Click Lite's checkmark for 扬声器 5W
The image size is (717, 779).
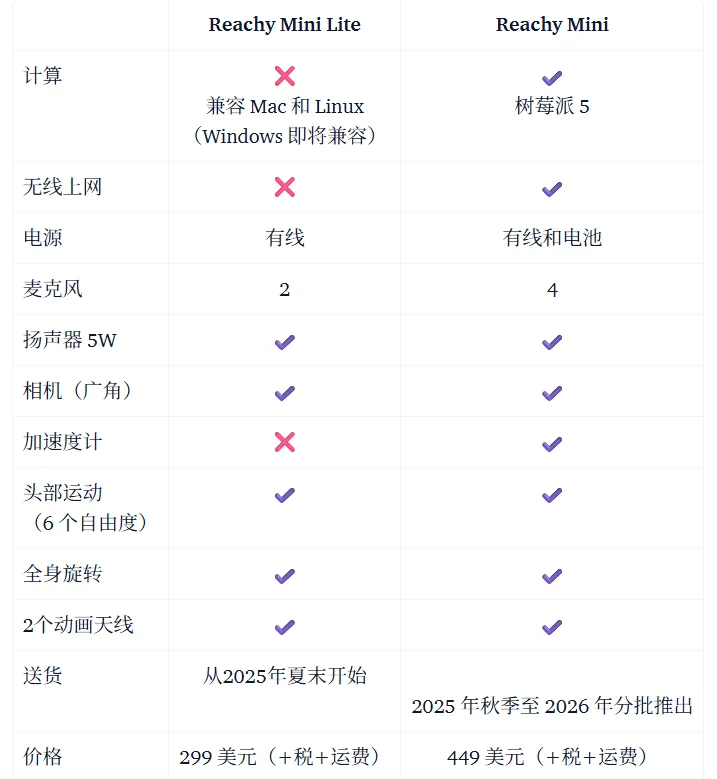(x=285, y=342)
